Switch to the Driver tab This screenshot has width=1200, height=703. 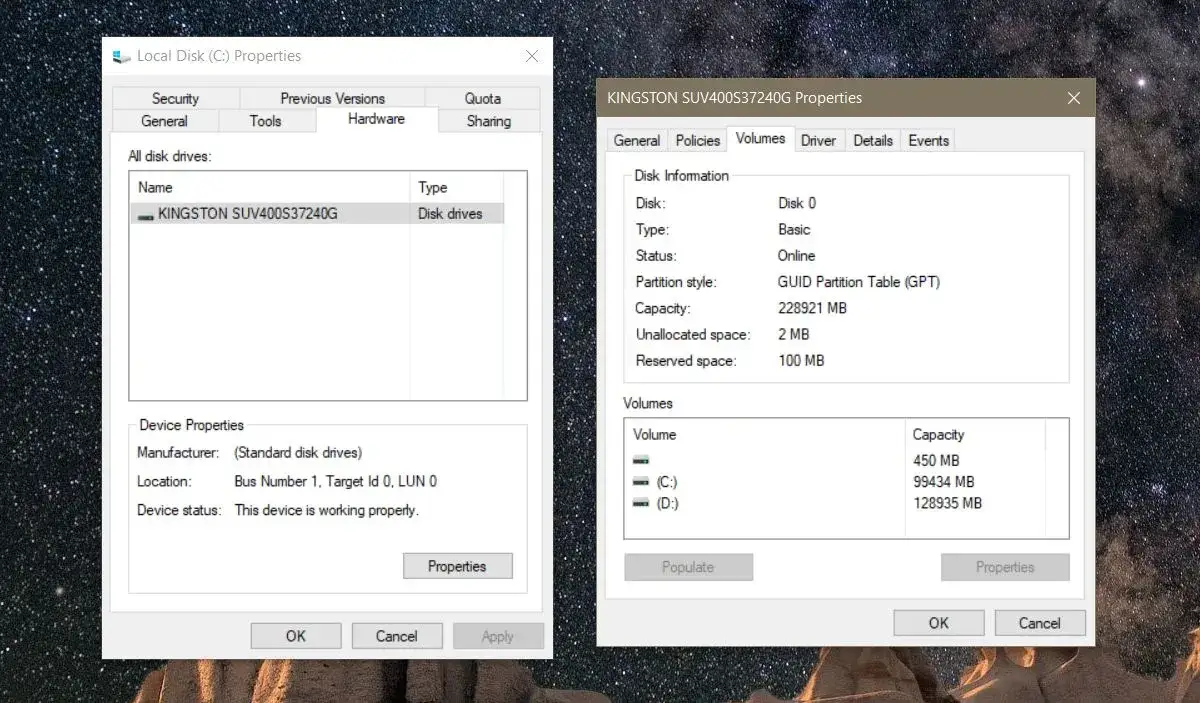(x=819, y=140)
